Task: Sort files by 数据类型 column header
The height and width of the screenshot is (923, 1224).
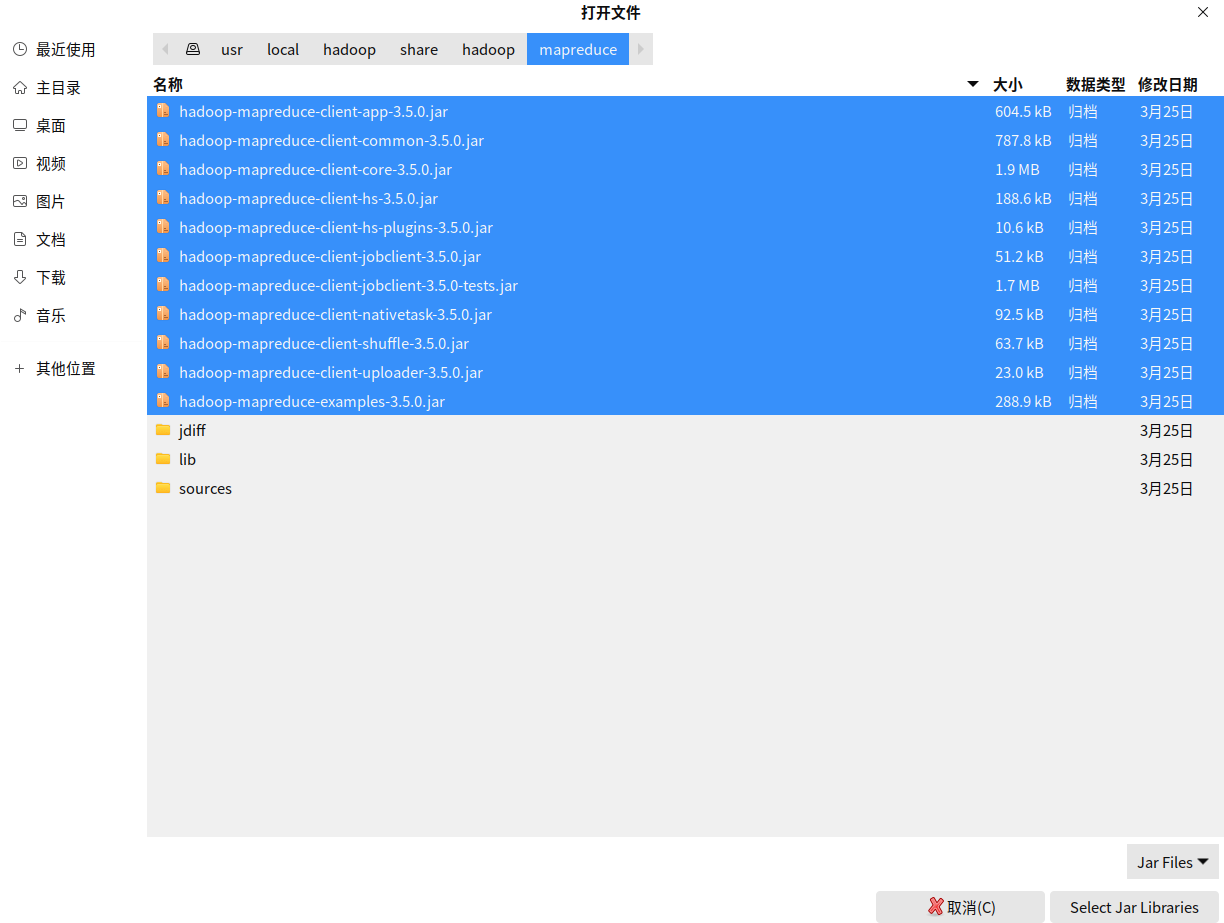Action: click(x=1096, y=84)
